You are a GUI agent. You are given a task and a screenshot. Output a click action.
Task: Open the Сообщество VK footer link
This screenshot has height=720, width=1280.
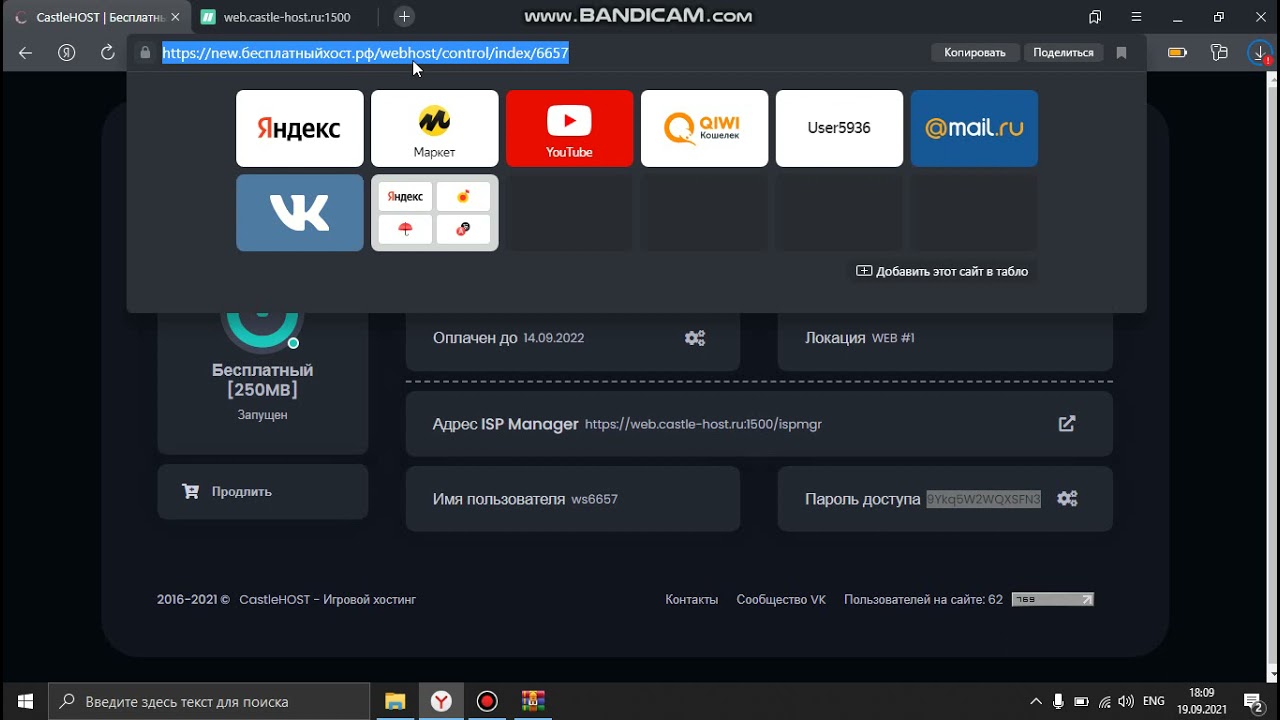tap(781, 600)
